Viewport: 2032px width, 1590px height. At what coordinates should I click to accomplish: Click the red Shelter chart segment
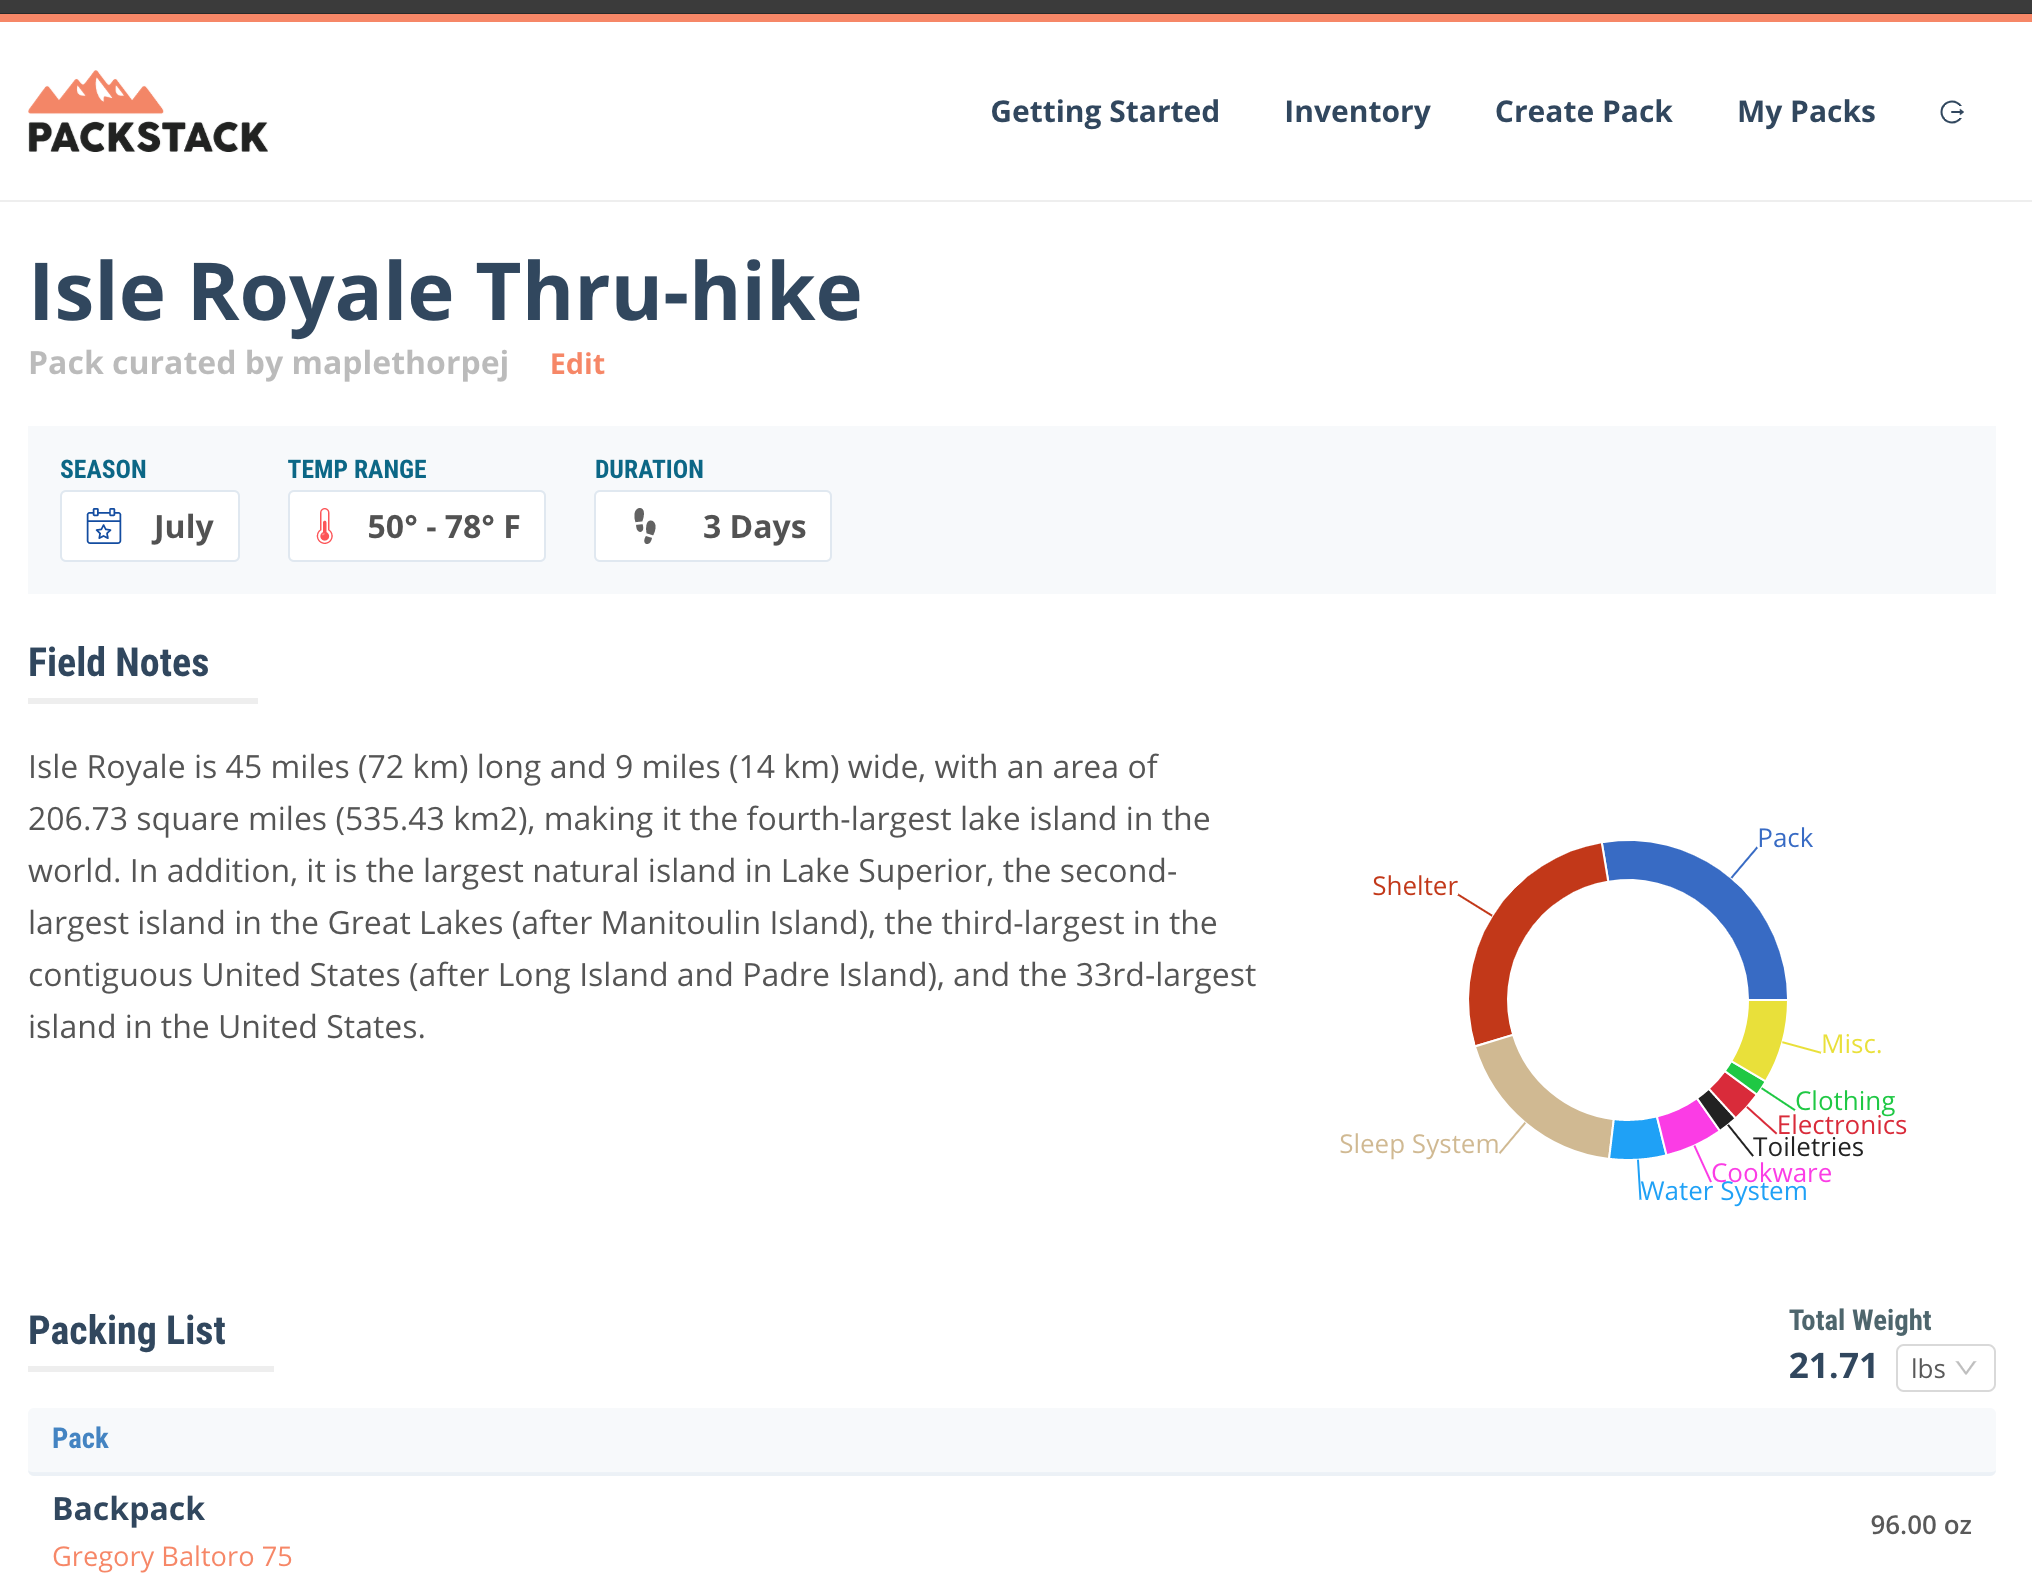pos(1505,932)
